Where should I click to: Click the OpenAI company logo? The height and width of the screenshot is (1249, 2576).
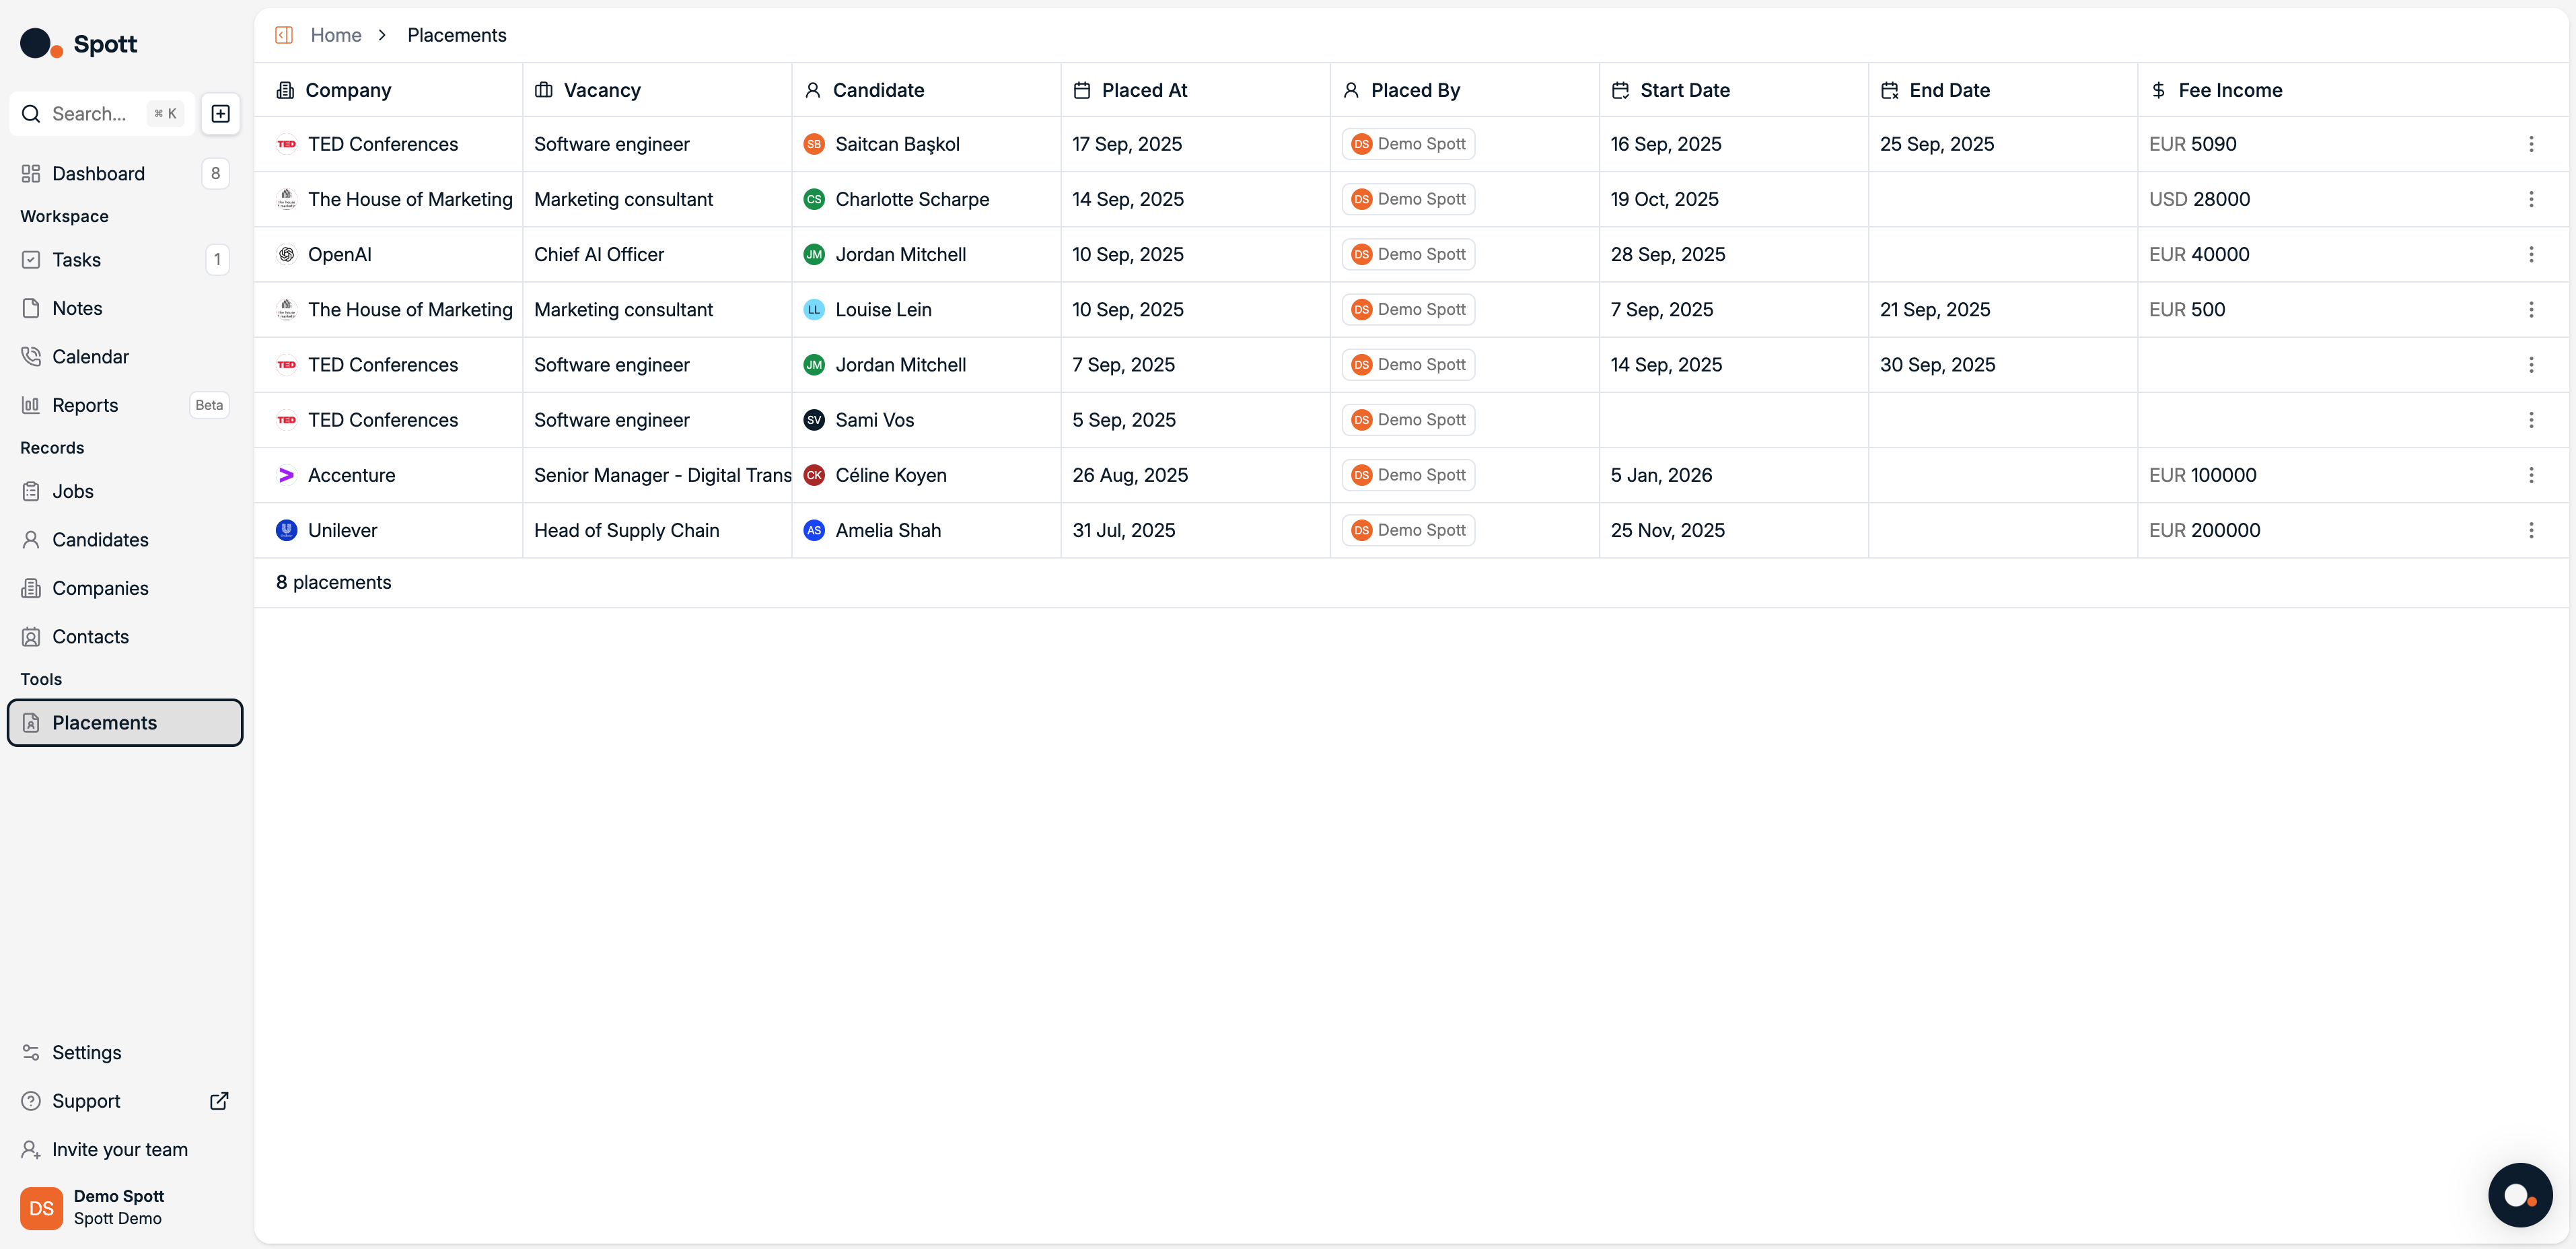point(287,254)
